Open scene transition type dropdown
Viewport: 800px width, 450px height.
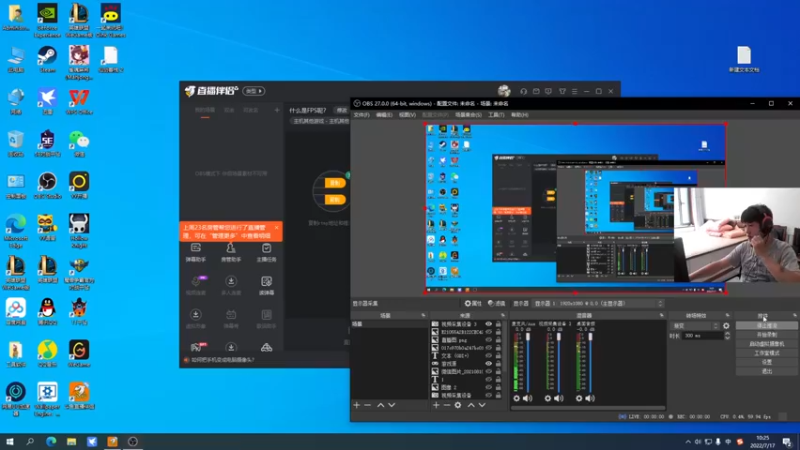pos(695,326)
